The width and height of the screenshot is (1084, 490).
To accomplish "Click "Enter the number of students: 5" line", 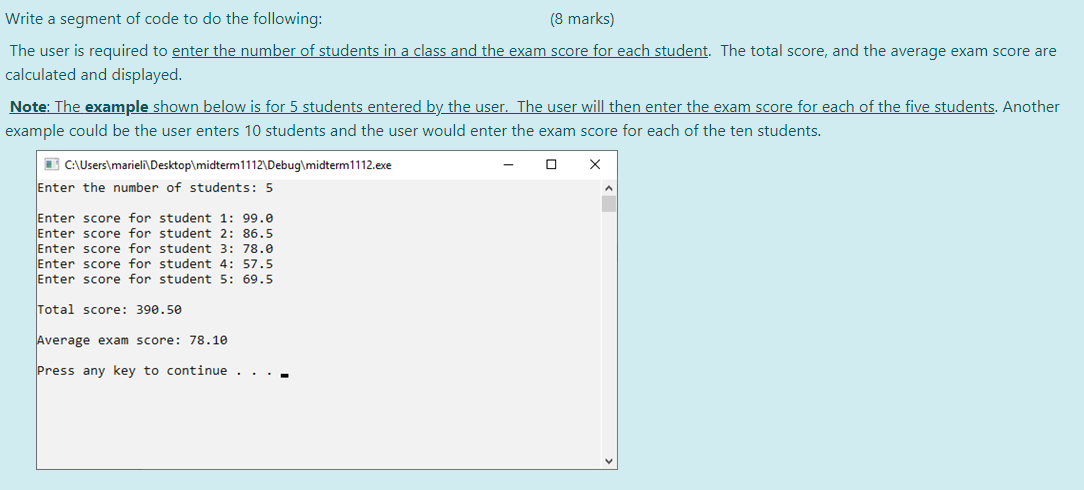I will [x=155, y=188].
